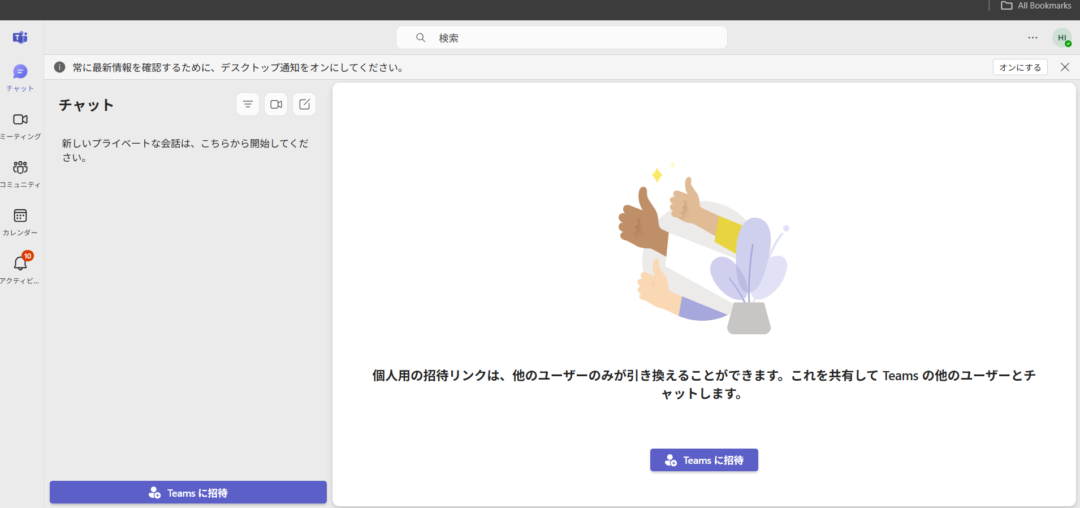
Task: Go to the コミュニティ sidebar section
Action: [x=21, y=174]
